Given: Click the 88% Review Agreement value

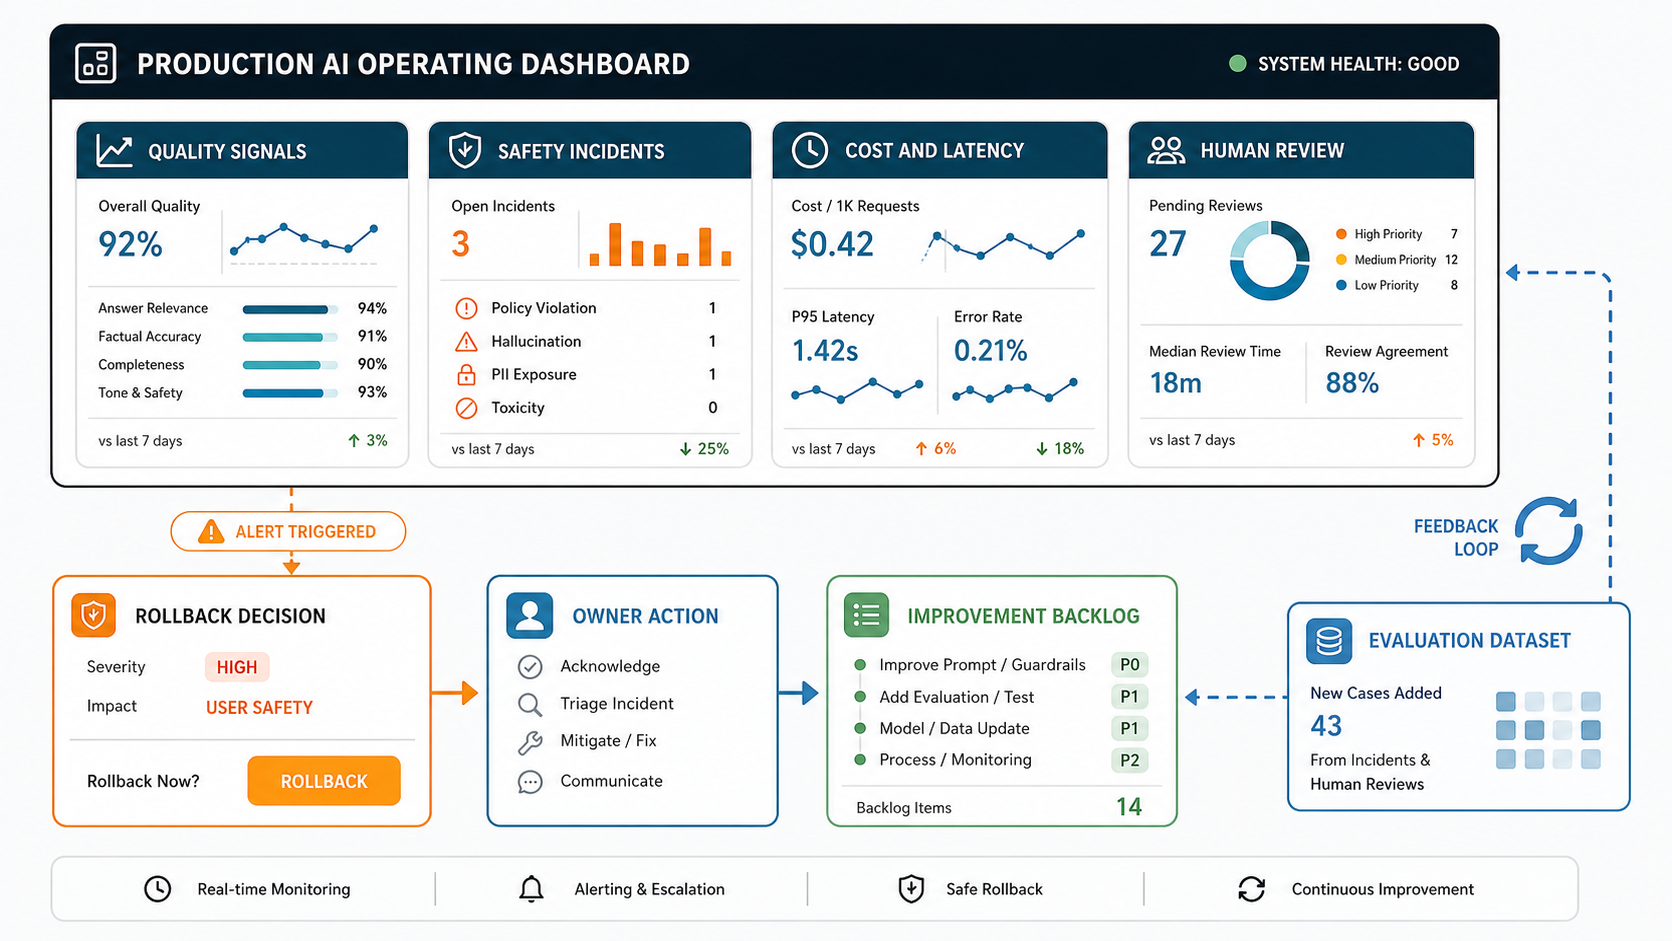Looking at the screenshot, I should click(1352, 383).
